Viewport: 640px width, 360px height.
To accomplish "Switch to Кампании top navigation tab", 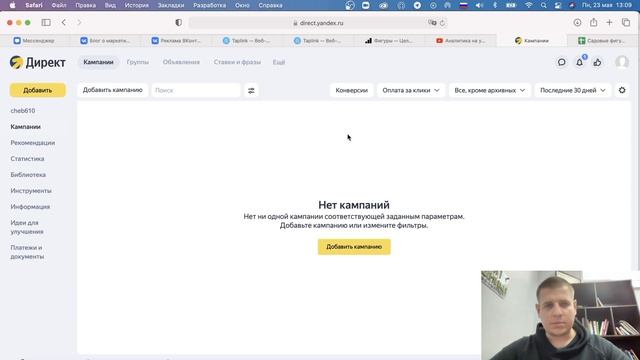I will (x=98, y=62).
